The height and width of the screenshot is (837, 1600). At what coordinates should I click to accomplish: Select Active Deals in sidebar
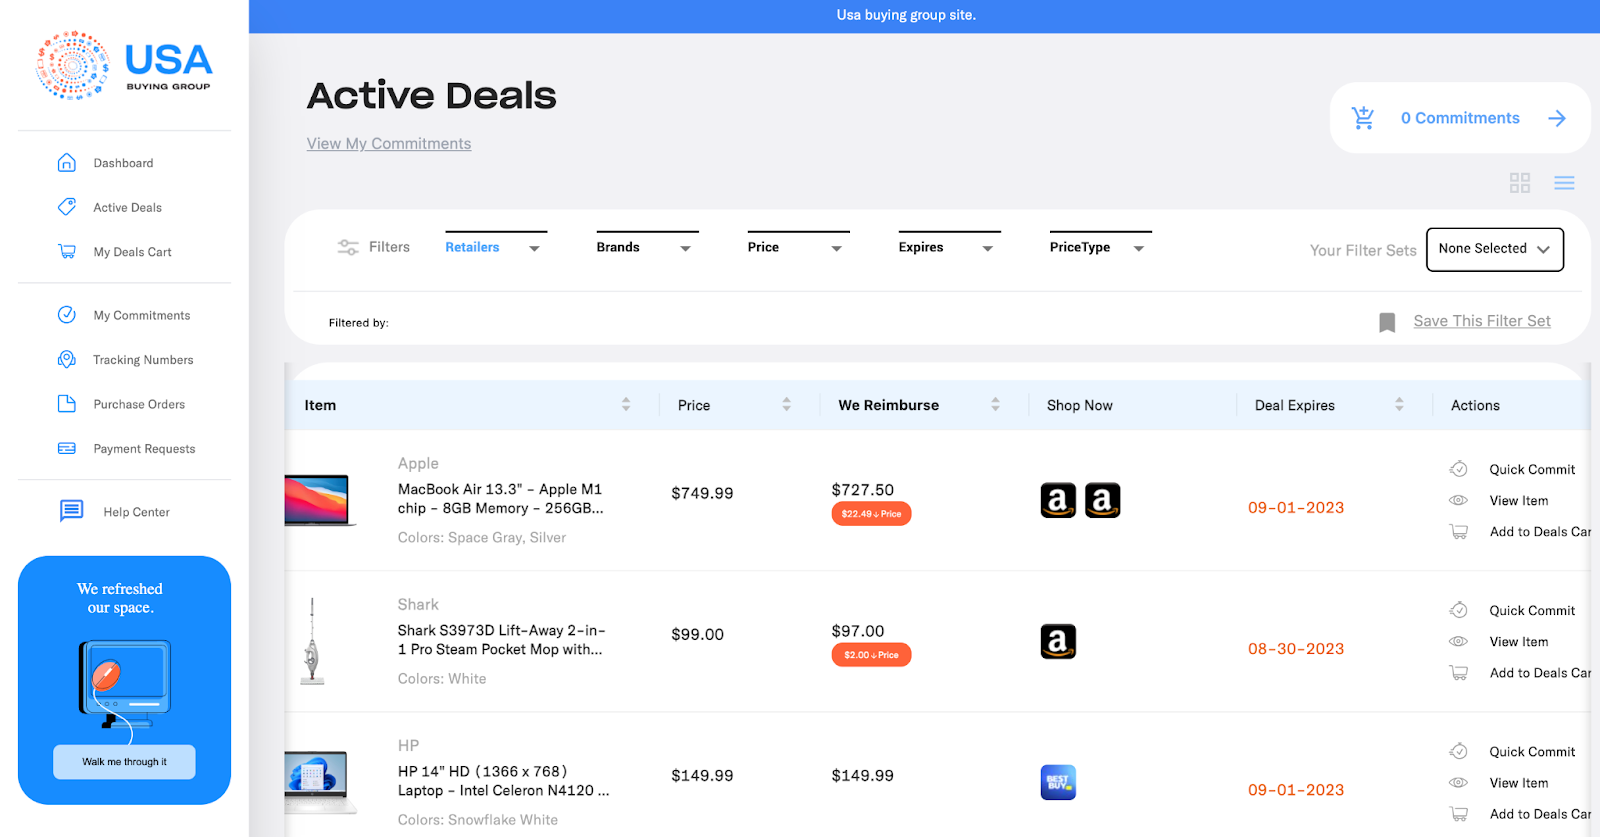pyautogui.click(x=127, y=207)
